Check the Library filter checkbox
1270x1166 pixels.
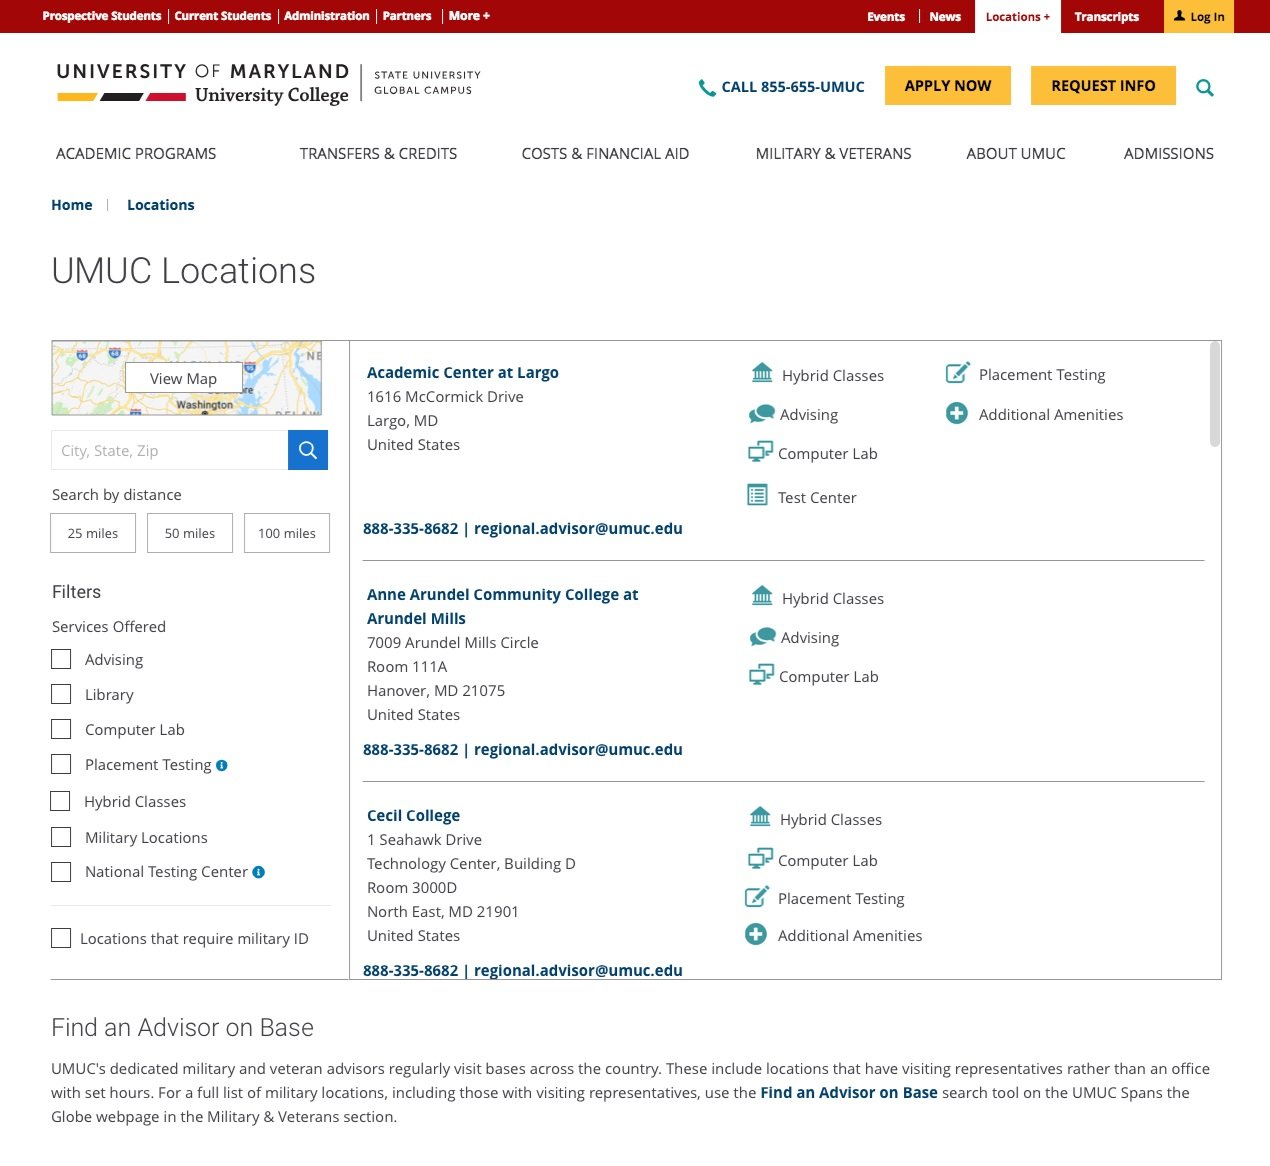click(61, 694)
